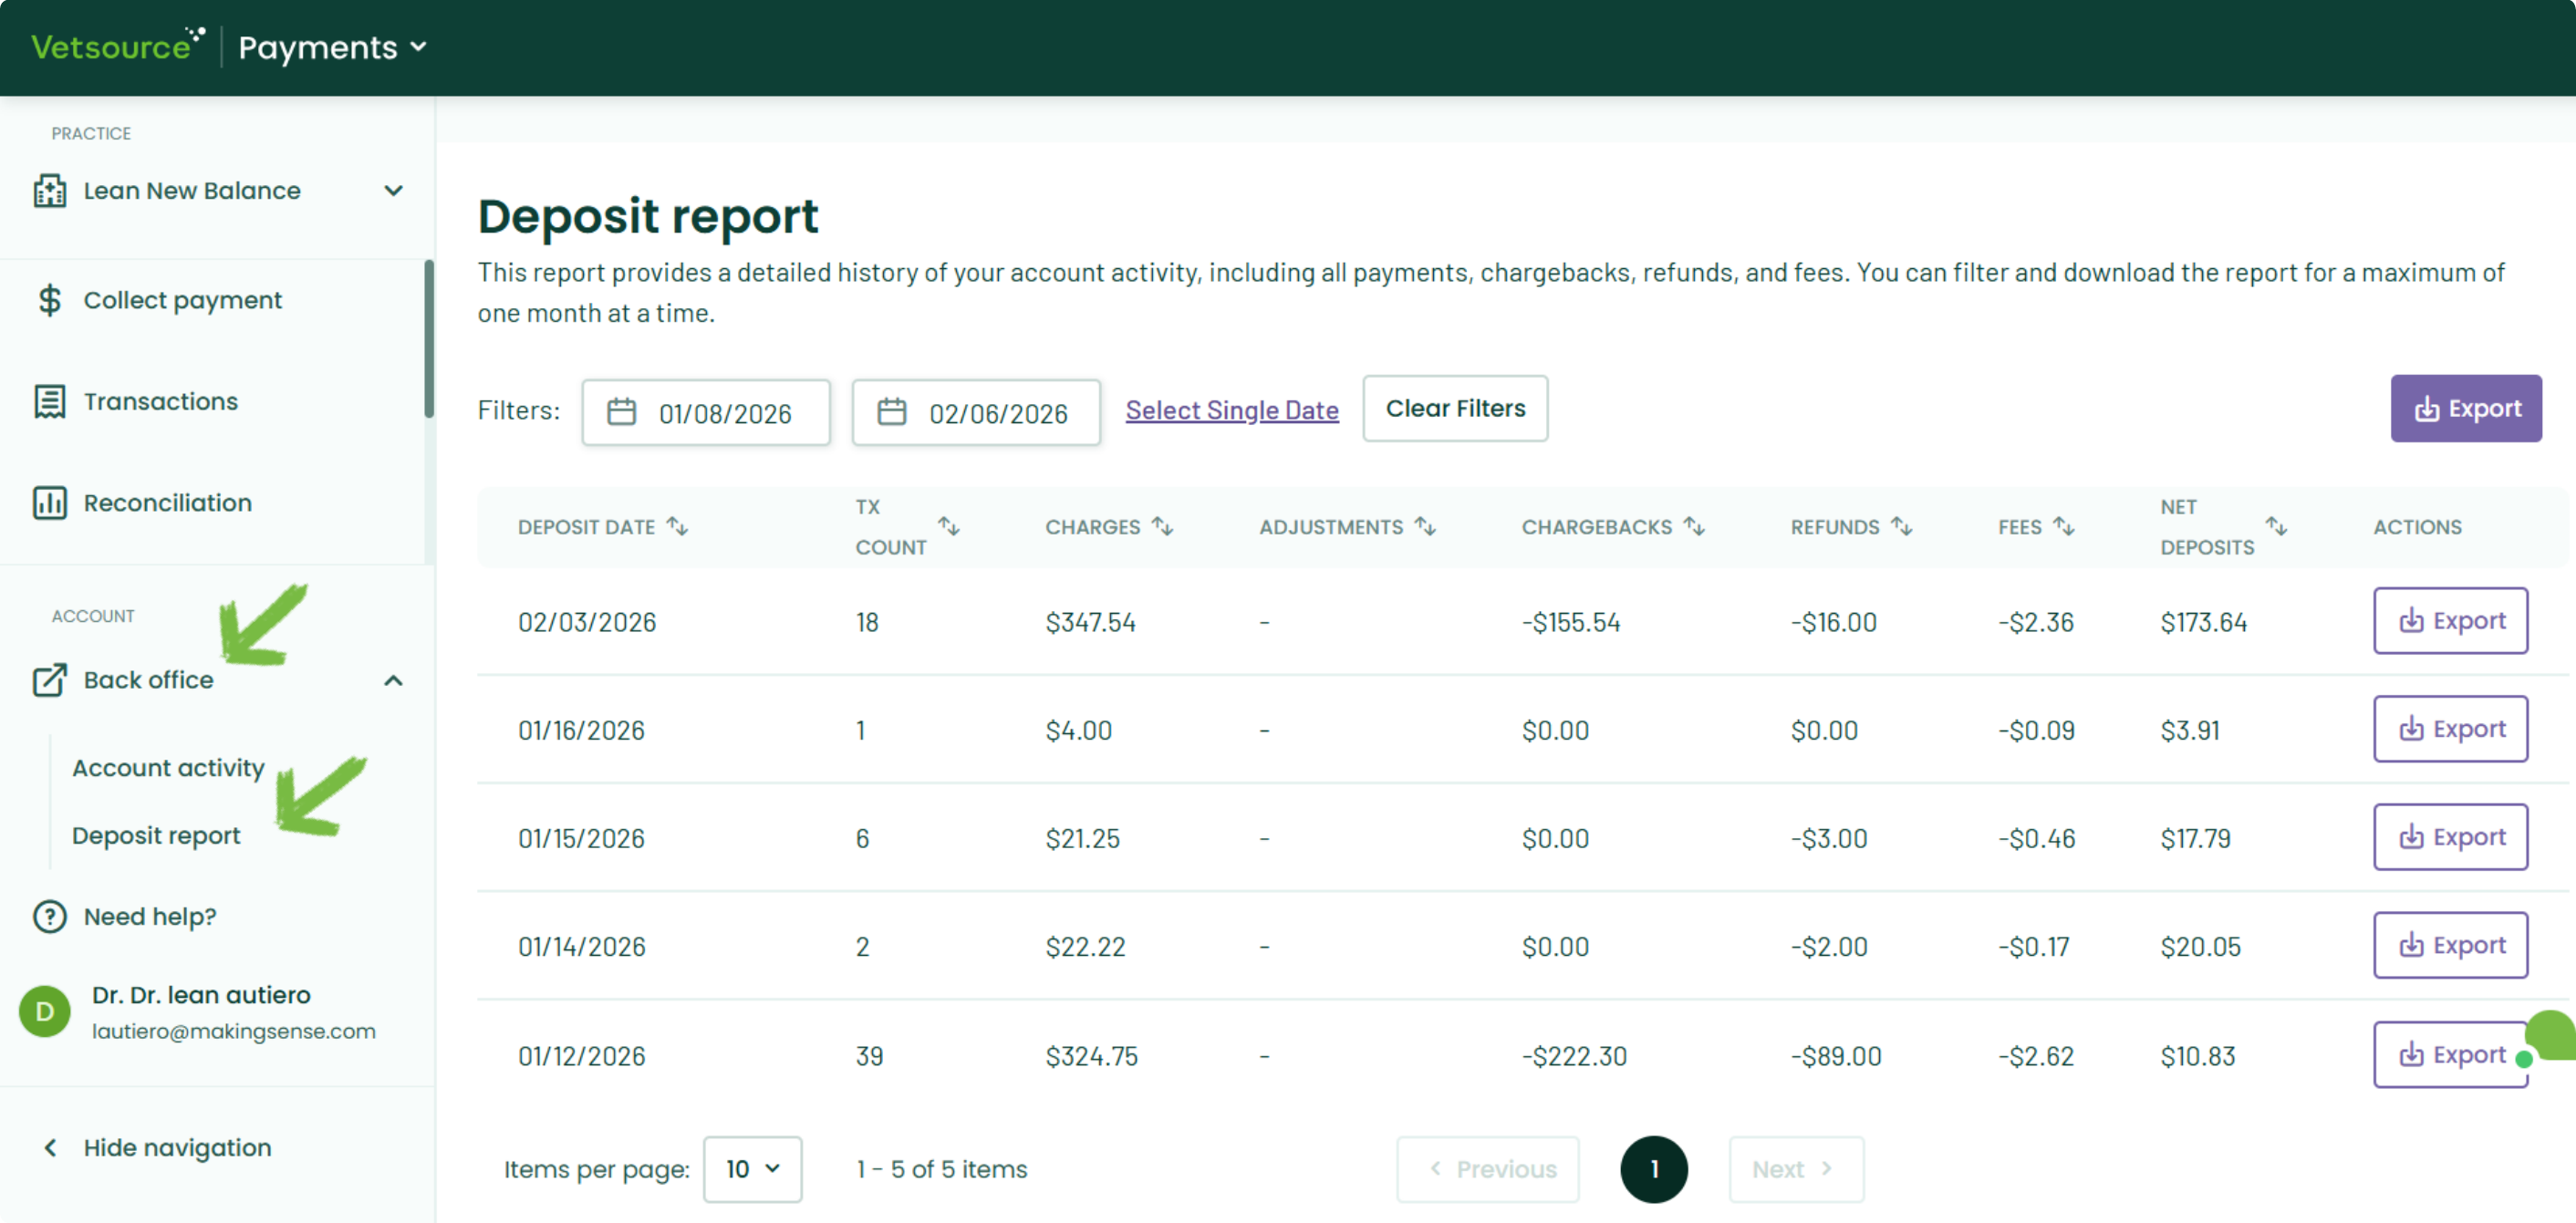Open Deposit report in sidebar
Screen dimensions: 2576x1223
point(156,835)
